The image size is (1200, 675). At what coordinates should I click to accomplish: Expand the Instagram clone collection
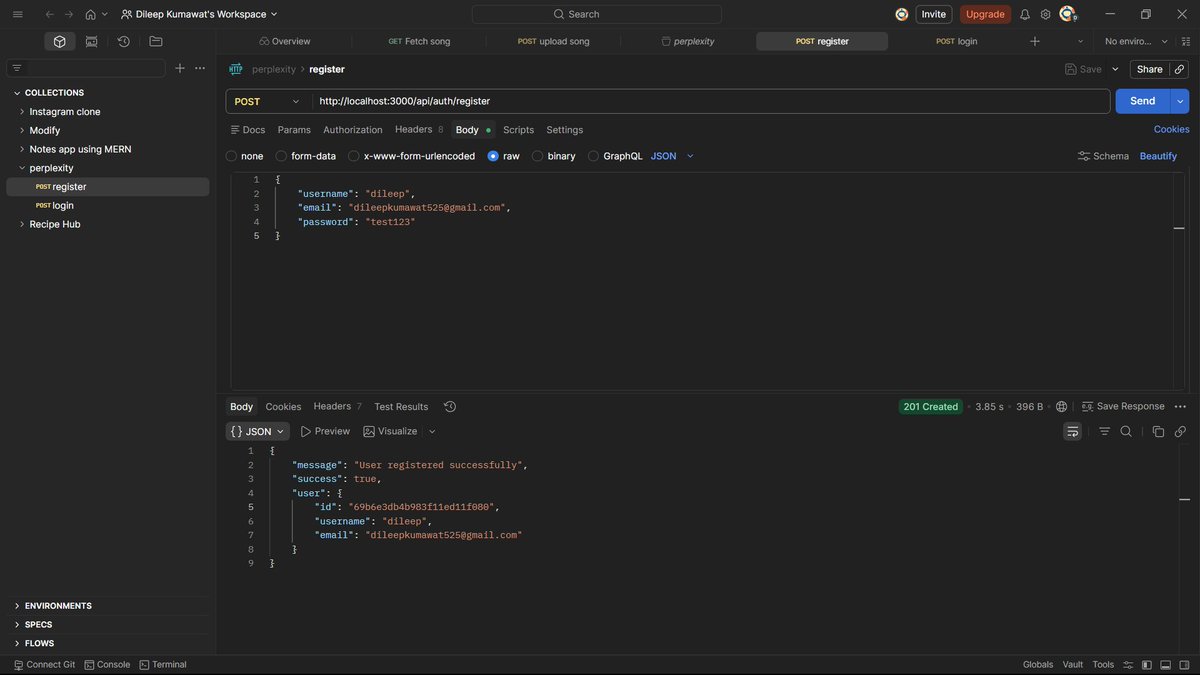[22, 112]
